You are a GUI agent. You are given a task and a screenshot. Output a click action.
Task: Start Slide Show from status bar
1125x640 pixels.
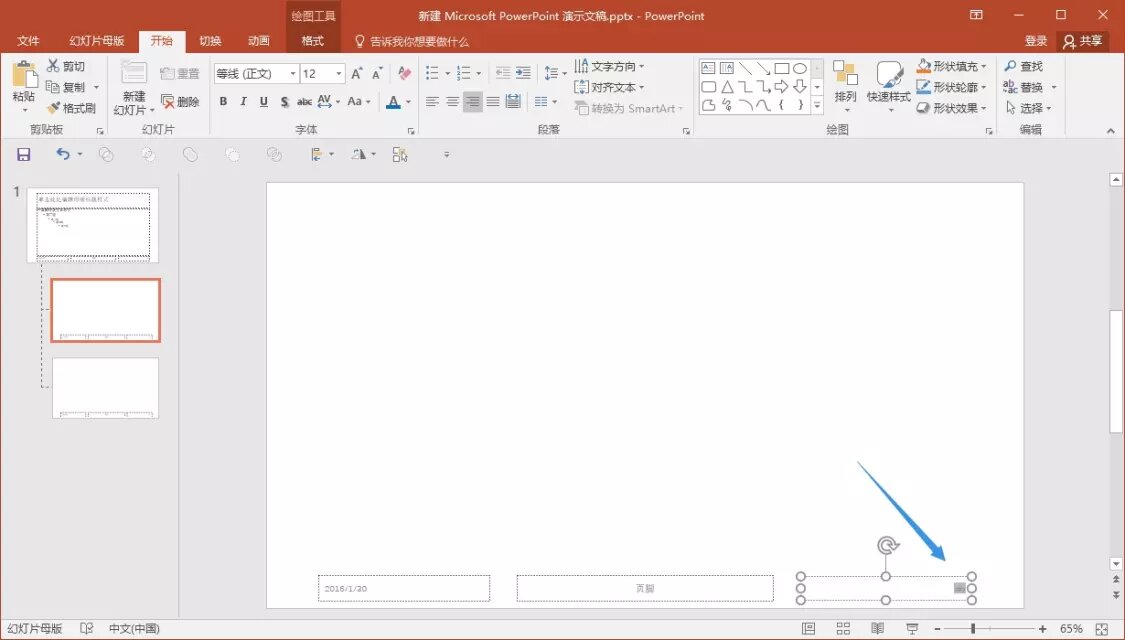click(x=912, y=629)
